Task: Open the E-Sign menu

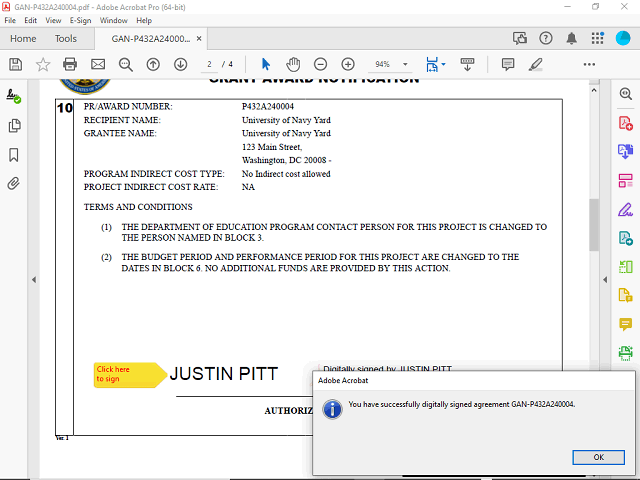Action: pyautogui.click(x=80, y=20)
